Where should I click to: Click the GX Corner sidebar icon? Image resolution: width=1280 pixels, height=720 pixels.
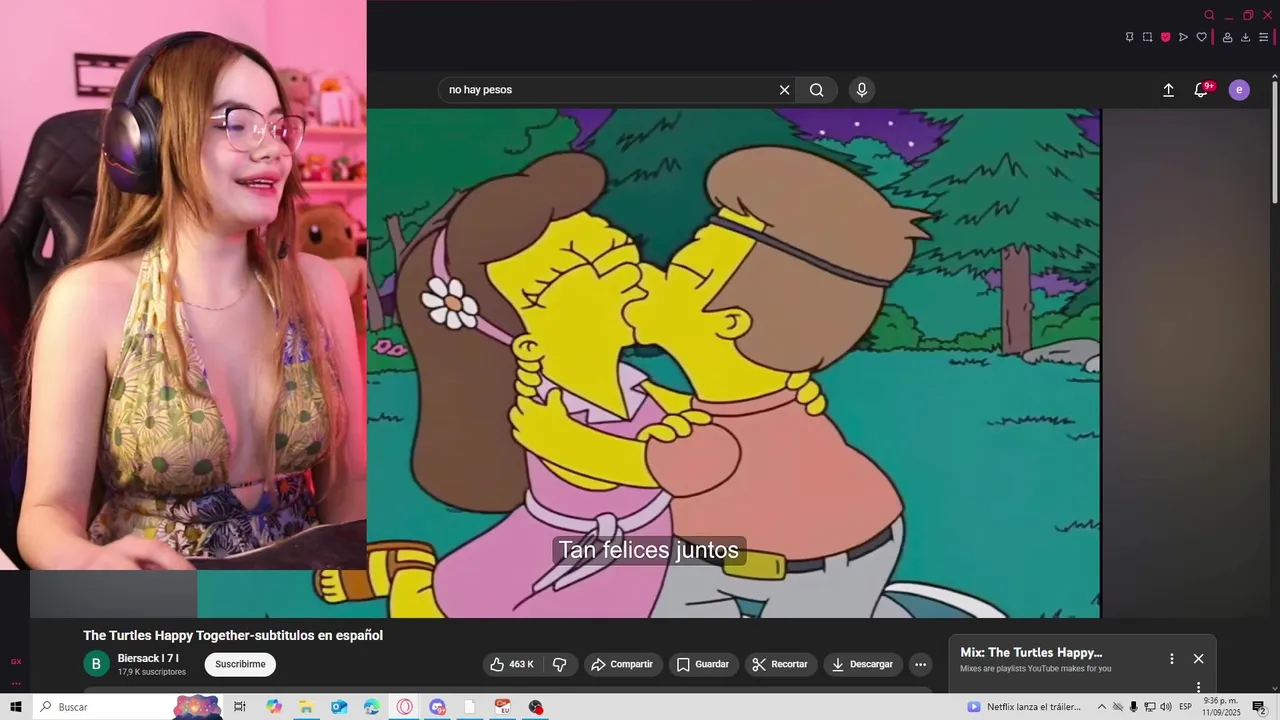[16, 662]
